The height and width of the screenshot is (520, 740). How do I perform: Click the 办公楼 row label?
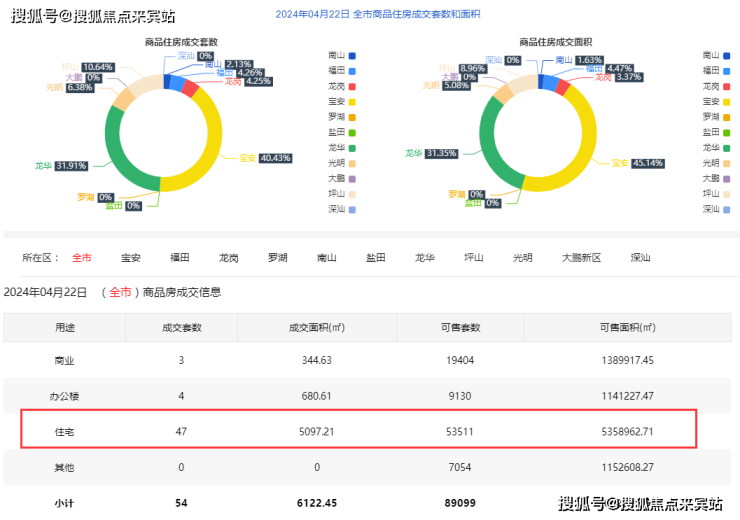[x=65, y=396]
